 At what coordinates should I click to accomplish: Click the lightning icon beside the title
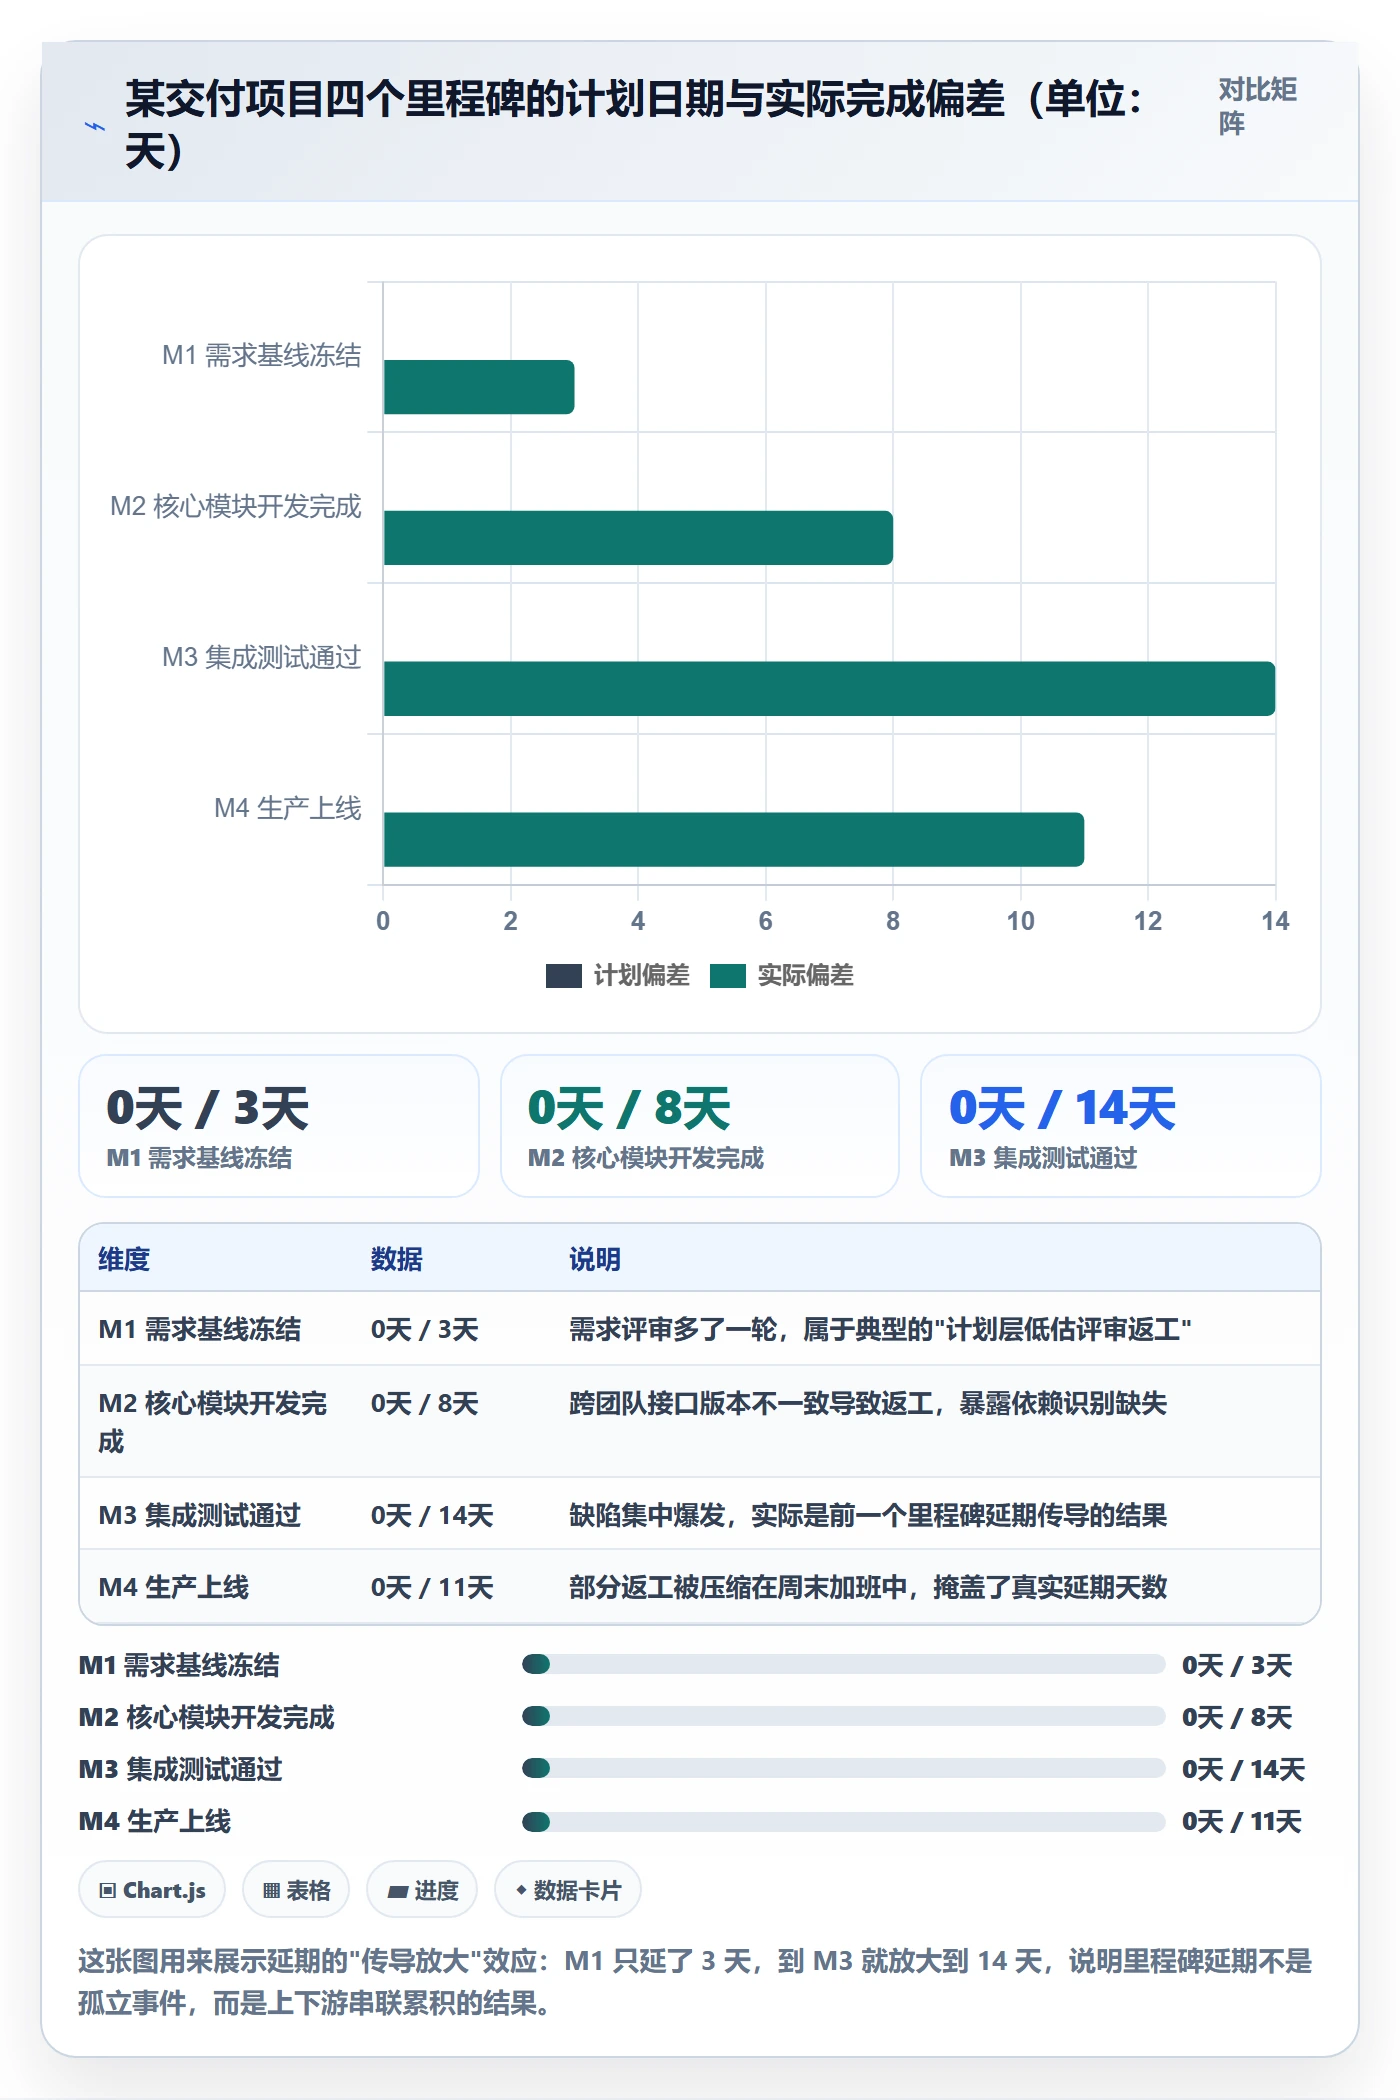click(x=95, y=126)
